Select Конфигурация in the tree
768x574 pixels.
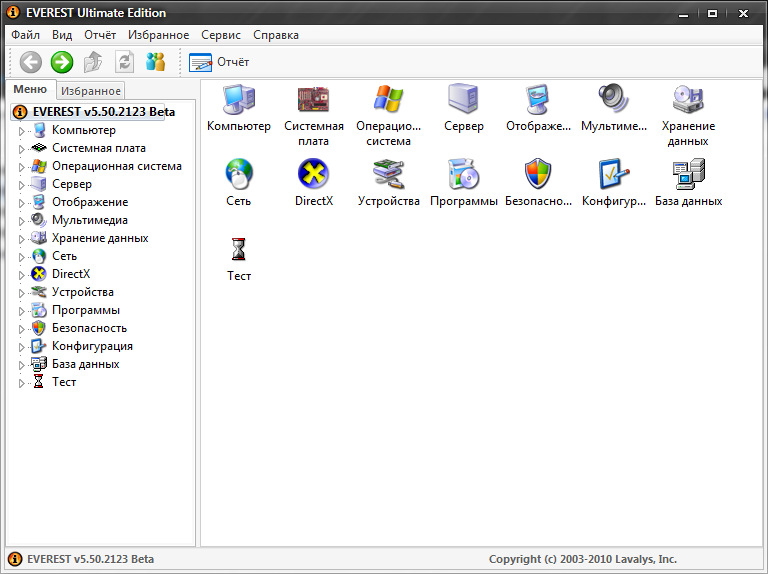[92, 346]
